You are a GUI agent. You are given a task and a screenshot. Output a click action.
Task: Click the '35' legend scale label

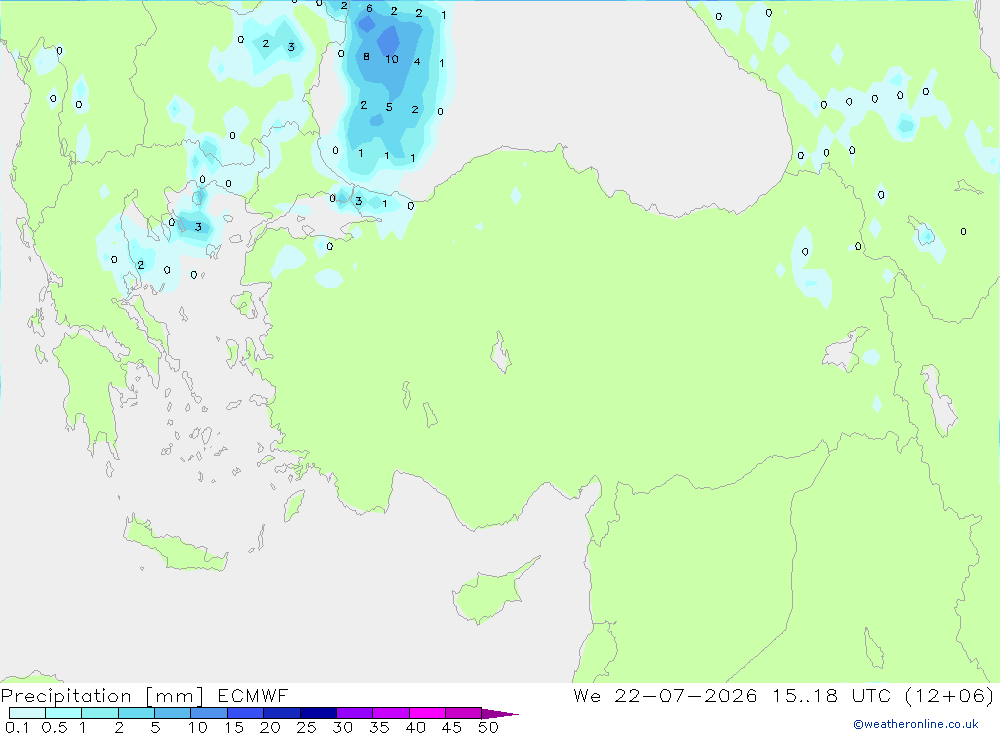click(379, 727)
